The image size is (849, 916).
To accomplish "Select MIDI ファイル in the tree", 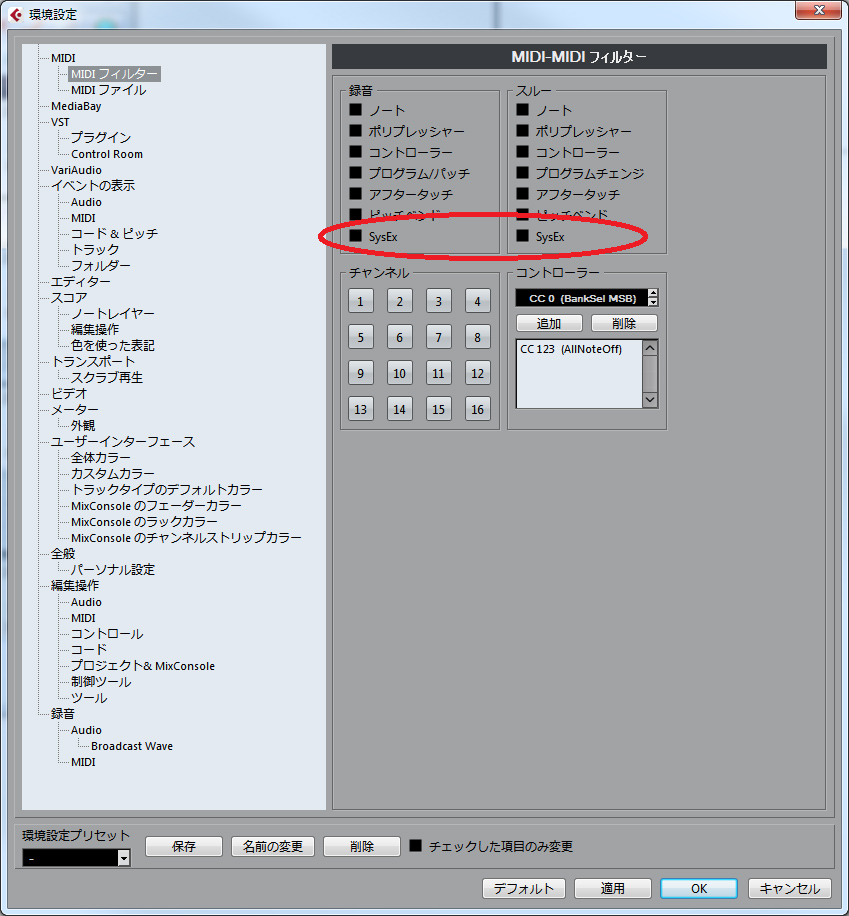I will tap(109, 90).
